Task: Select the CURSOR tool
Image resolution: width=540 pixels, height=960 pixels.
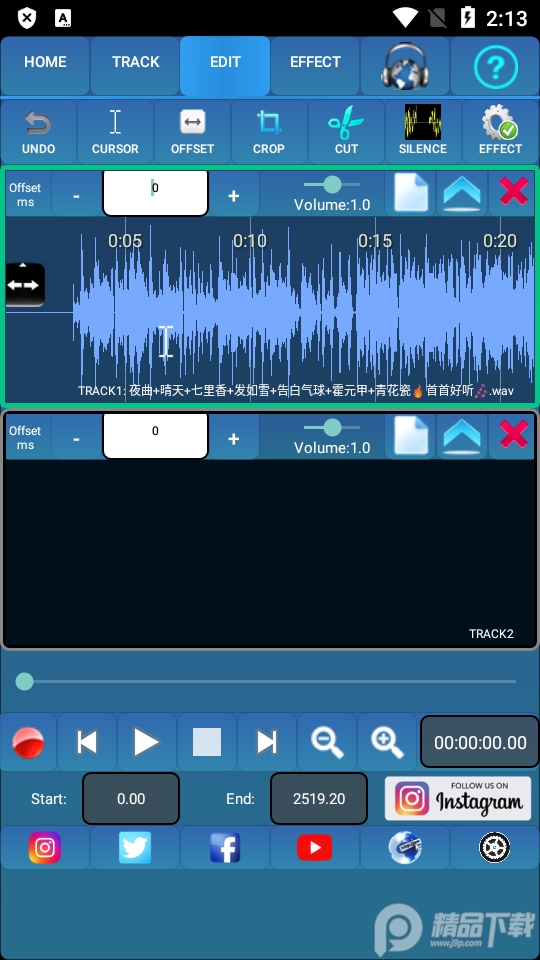Action: click(x=115, y=132)
